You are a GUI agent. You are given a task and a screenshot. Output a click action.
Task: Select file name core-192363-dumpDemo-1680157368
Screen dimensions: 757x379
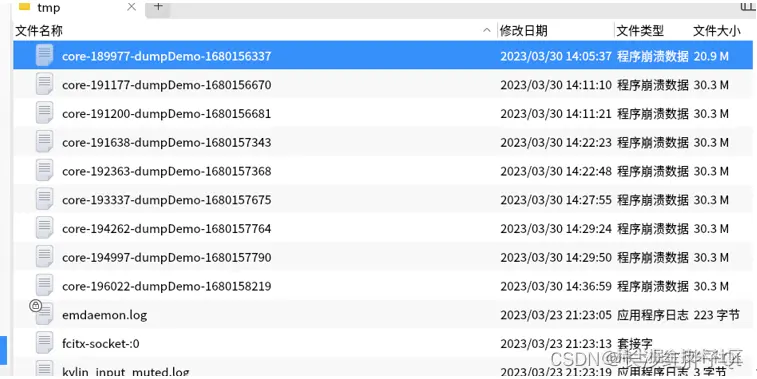tap(167, 171)
